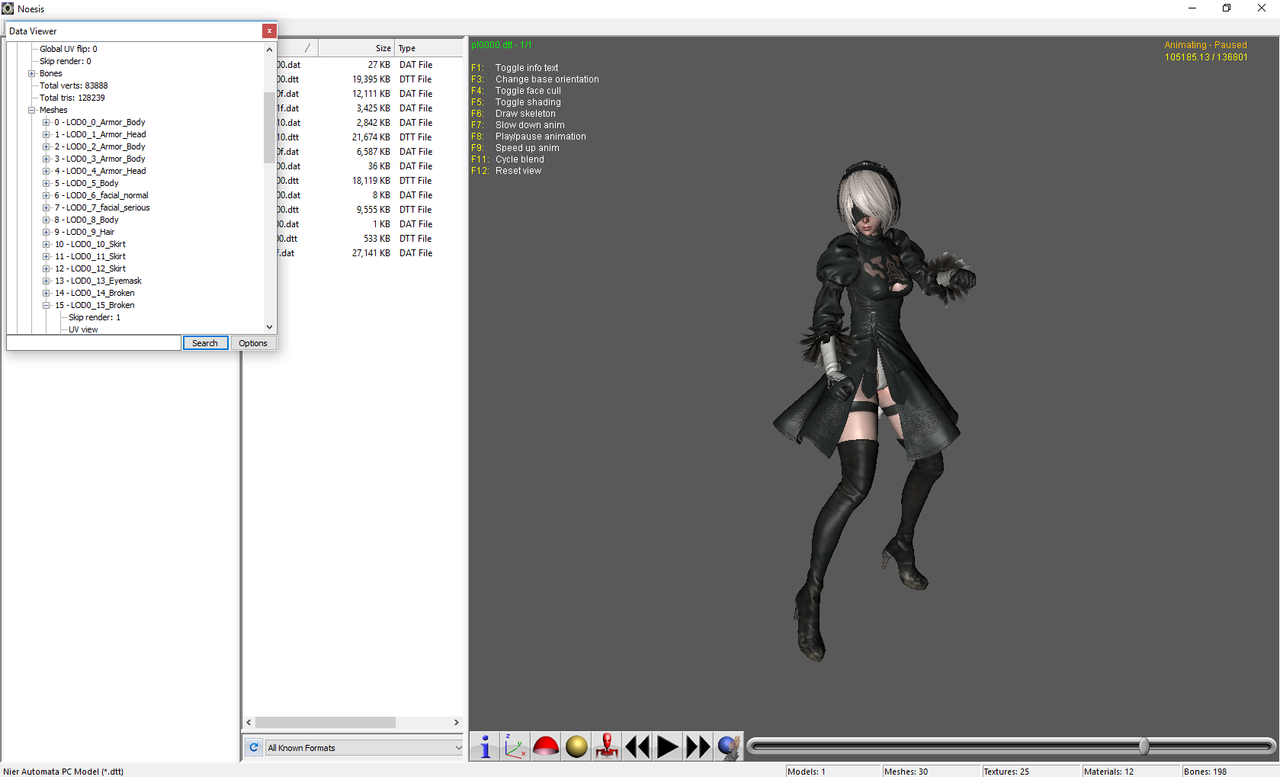1280x777 pixels.
Task: Click the gold sphere material icon
Action: (577, 746)
